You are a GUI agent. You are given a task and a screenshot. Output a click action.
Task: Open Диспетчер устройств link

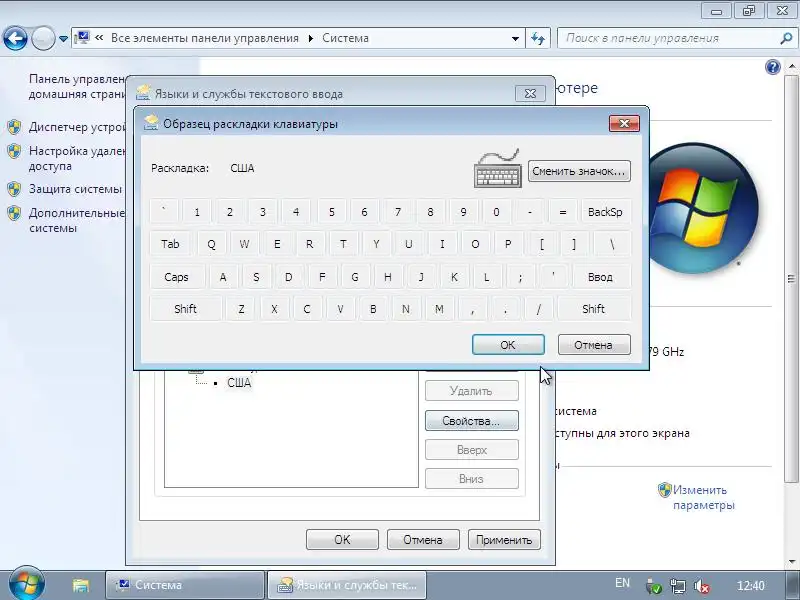[x=77, y=127]
